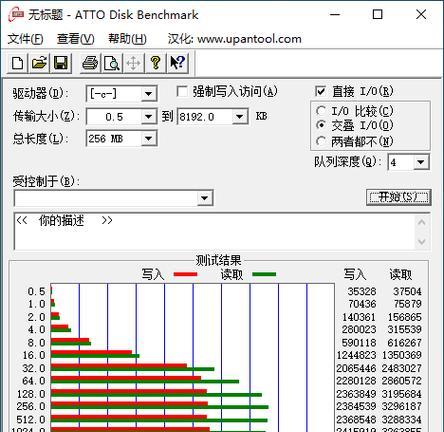Open the 文件(F) menu
The width and height of the screenshot is (444, 432).
[25, 39]
